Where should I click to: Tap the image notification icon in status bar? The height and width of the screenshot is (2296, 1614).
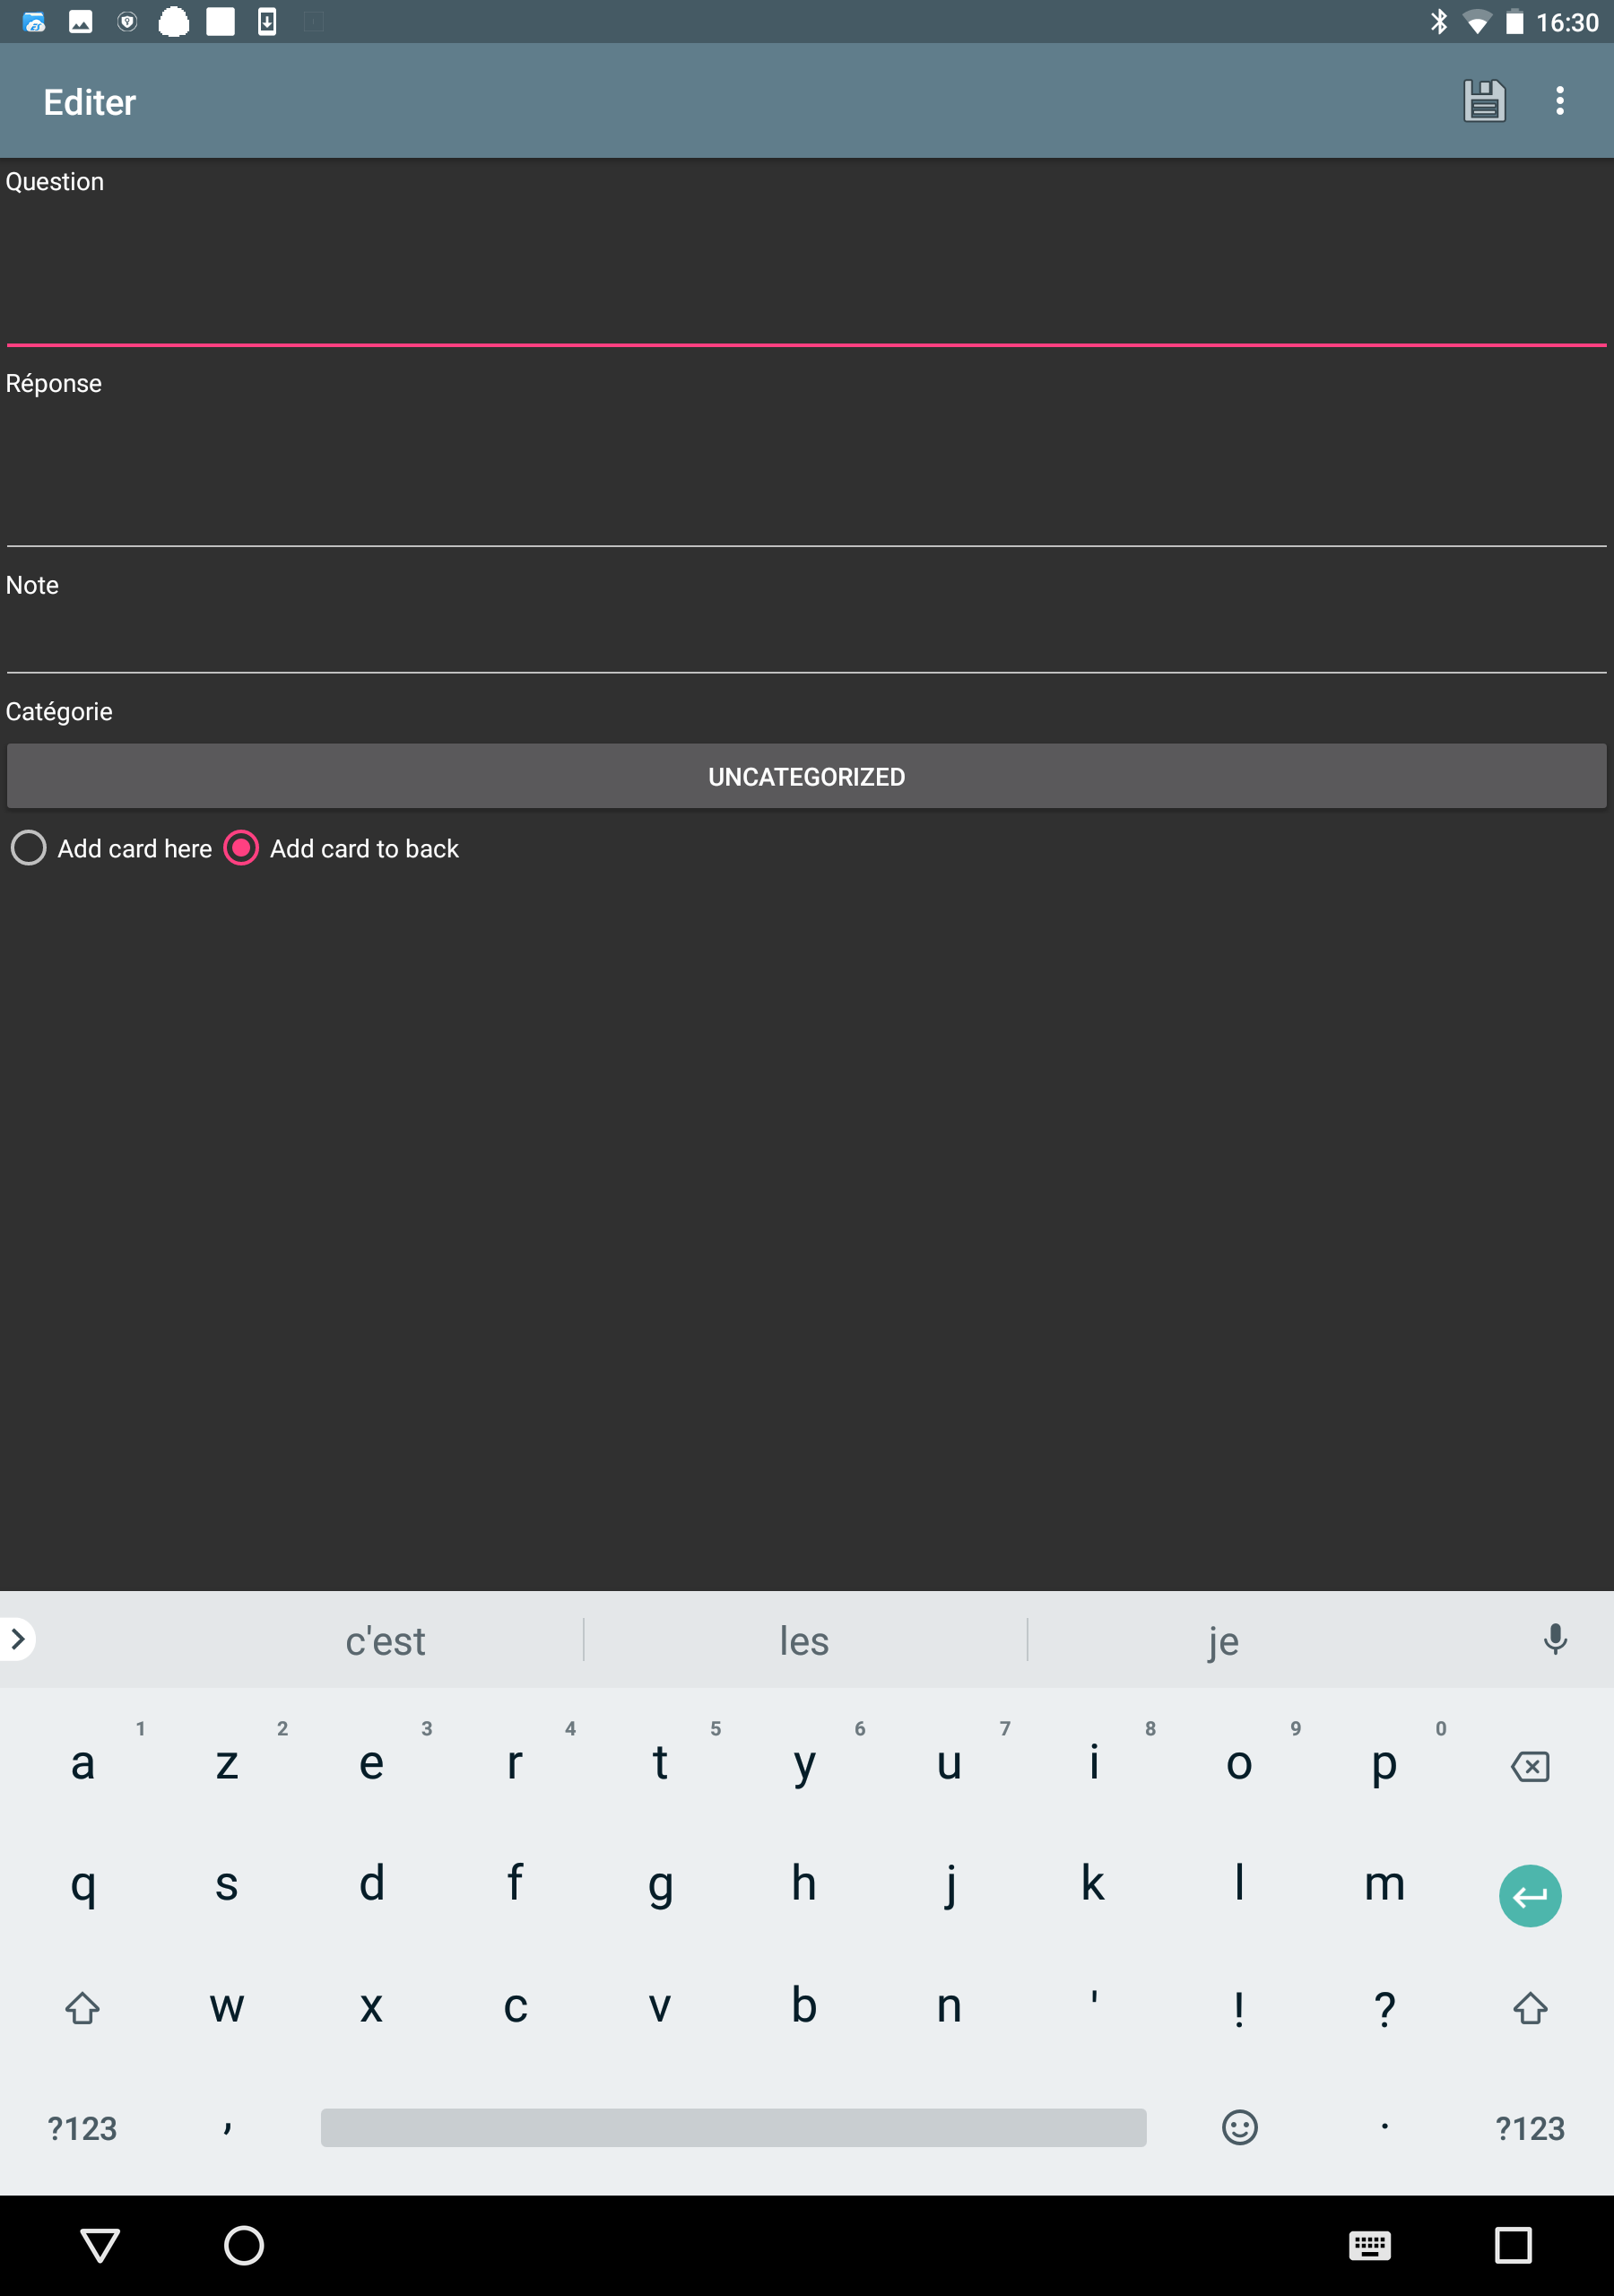[x=81, y=21]
